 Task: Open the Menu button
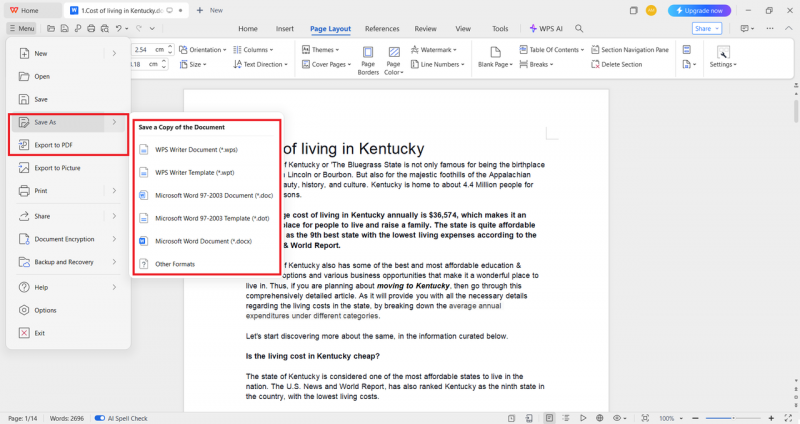(21, 29)
